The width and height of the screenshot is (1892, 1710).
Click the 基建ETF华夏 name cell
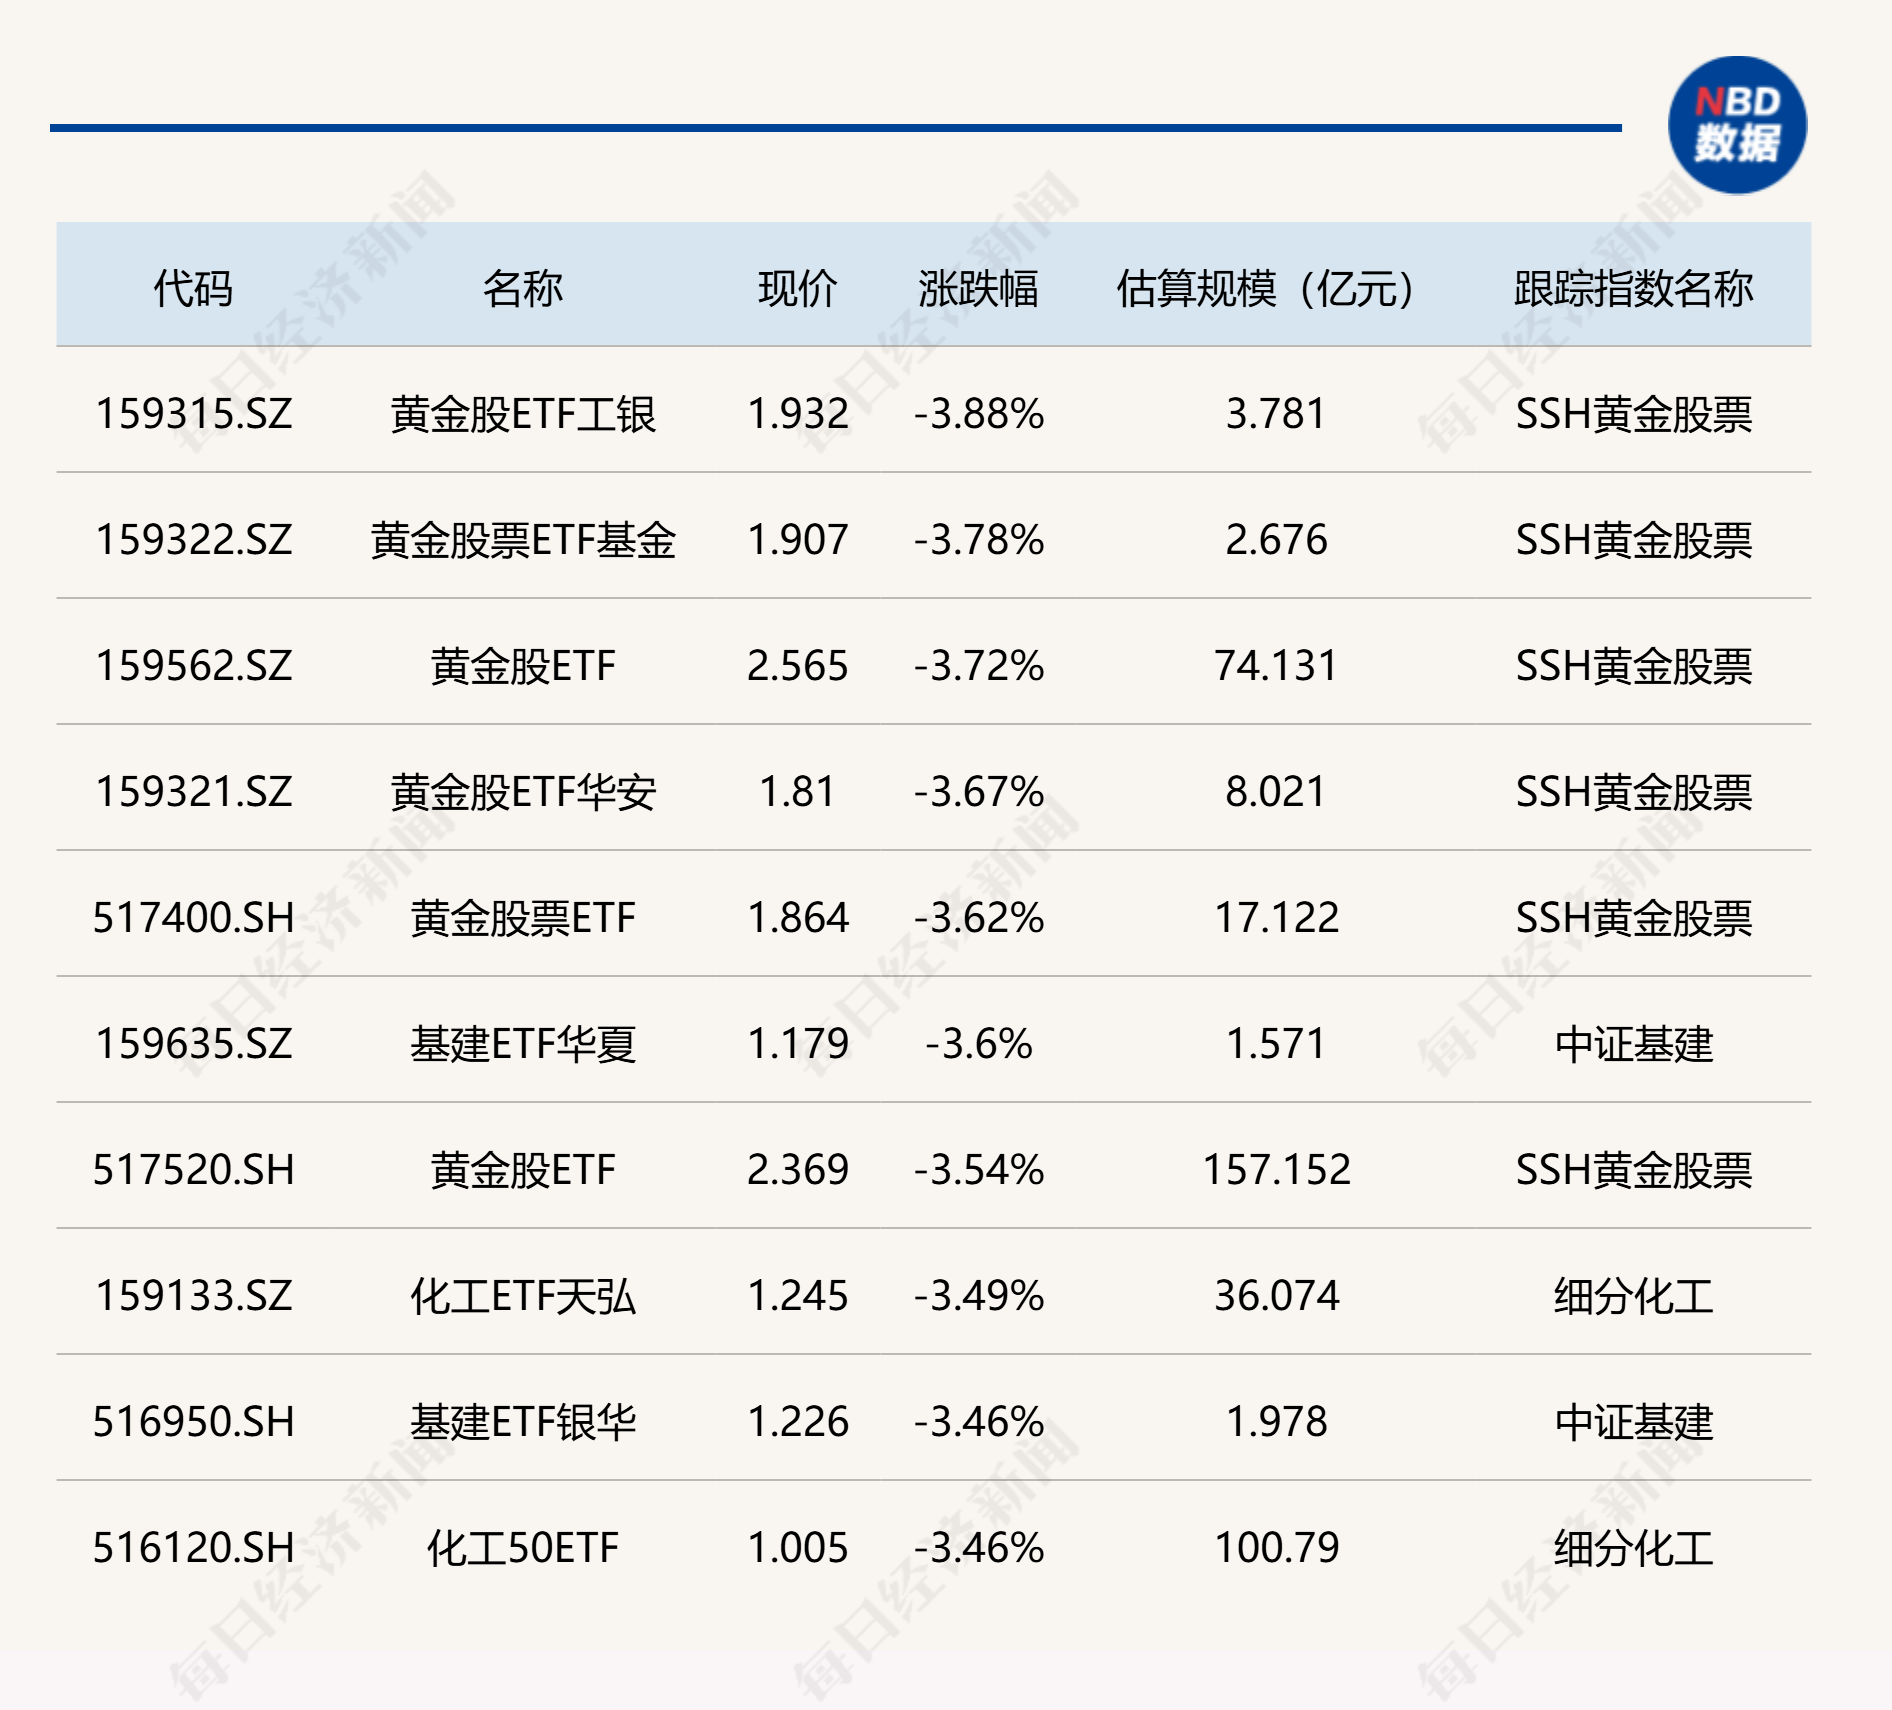(522, 1044)
